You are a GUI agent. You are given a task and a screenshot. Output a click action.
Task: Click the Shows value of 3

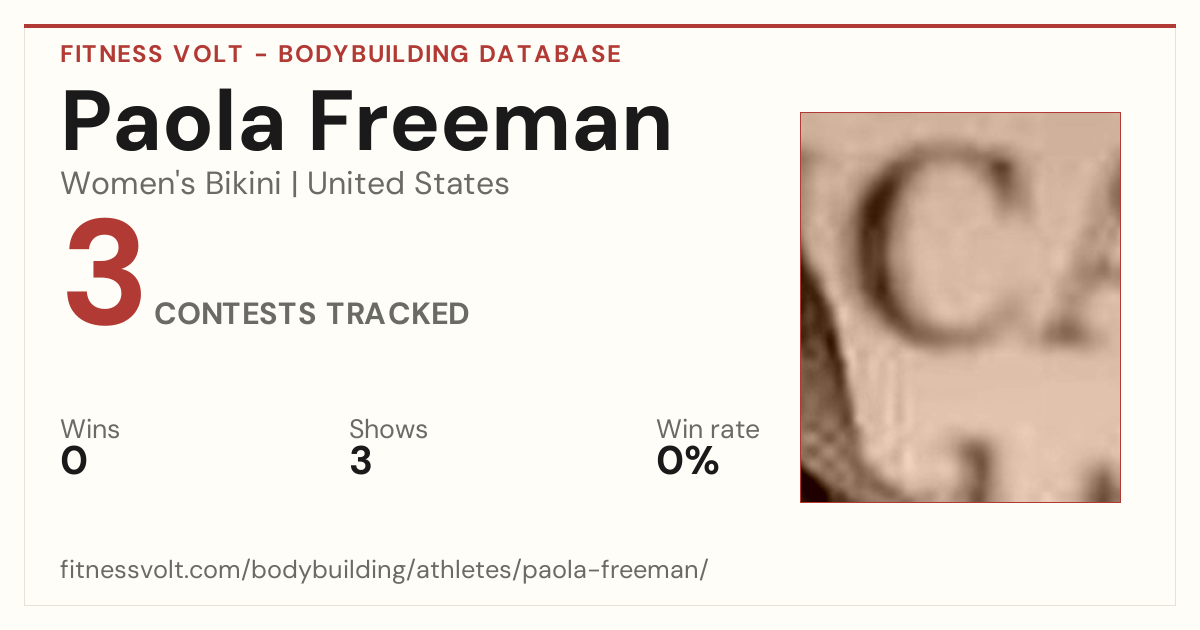click(x=361, y=462)
